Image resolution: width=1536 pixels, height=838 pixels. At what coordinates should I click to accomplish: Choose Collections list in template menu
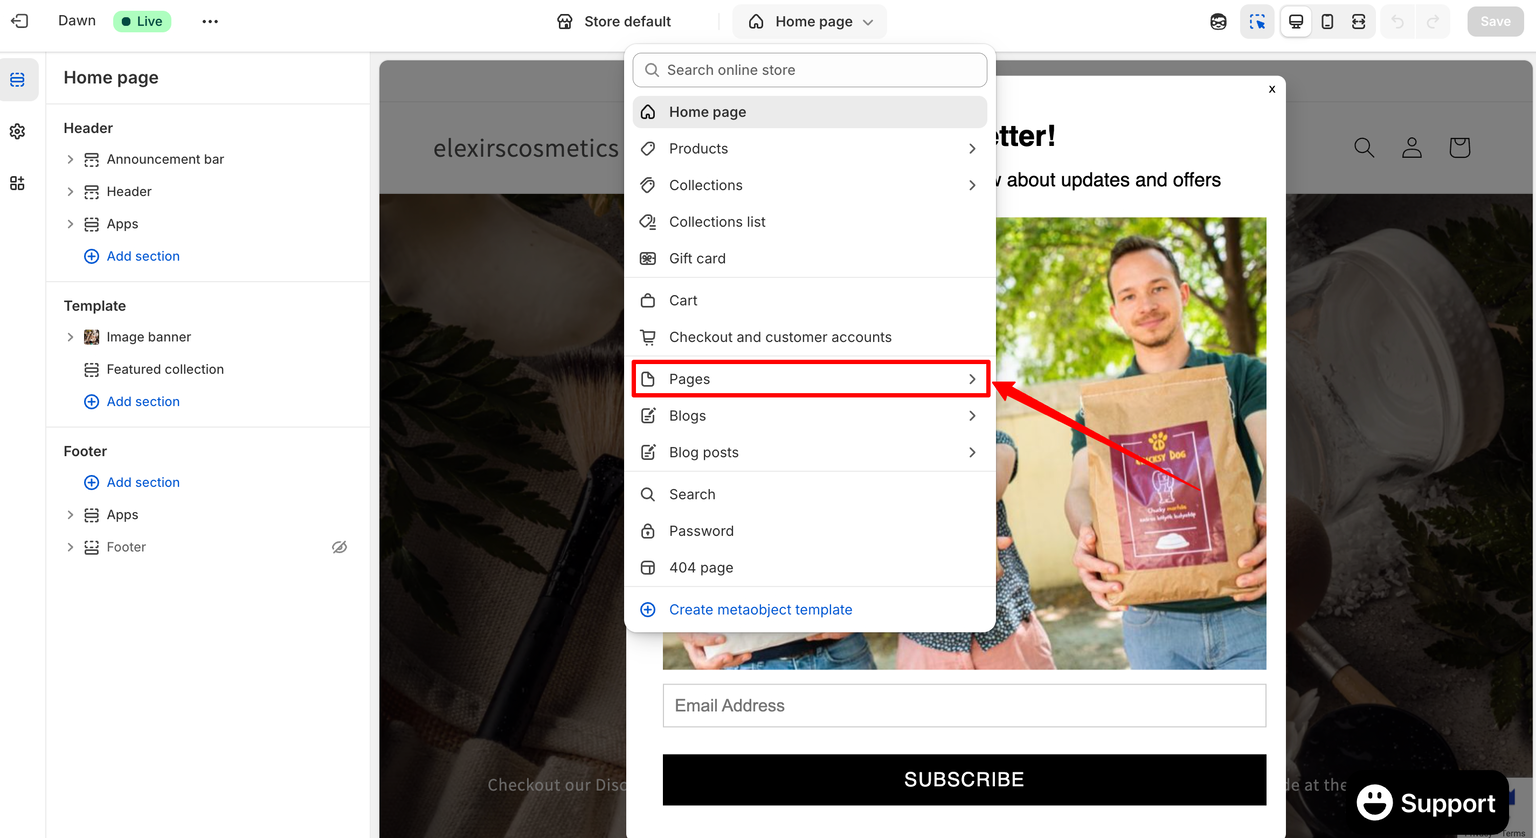pyautogui.click(x=717, y=222)
